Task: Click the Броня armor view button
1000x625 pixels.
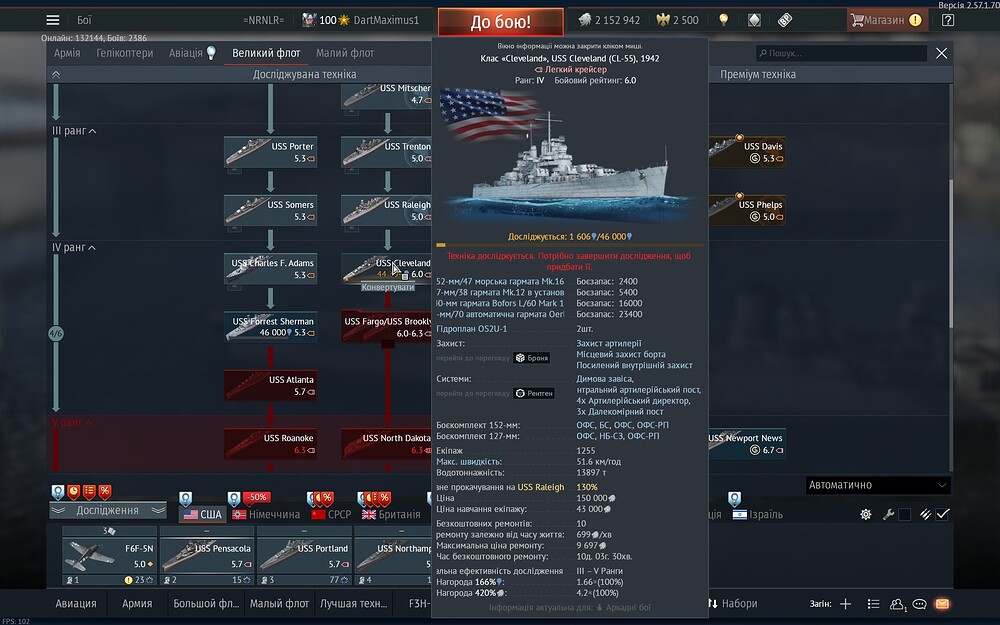Action: [532, 358]
